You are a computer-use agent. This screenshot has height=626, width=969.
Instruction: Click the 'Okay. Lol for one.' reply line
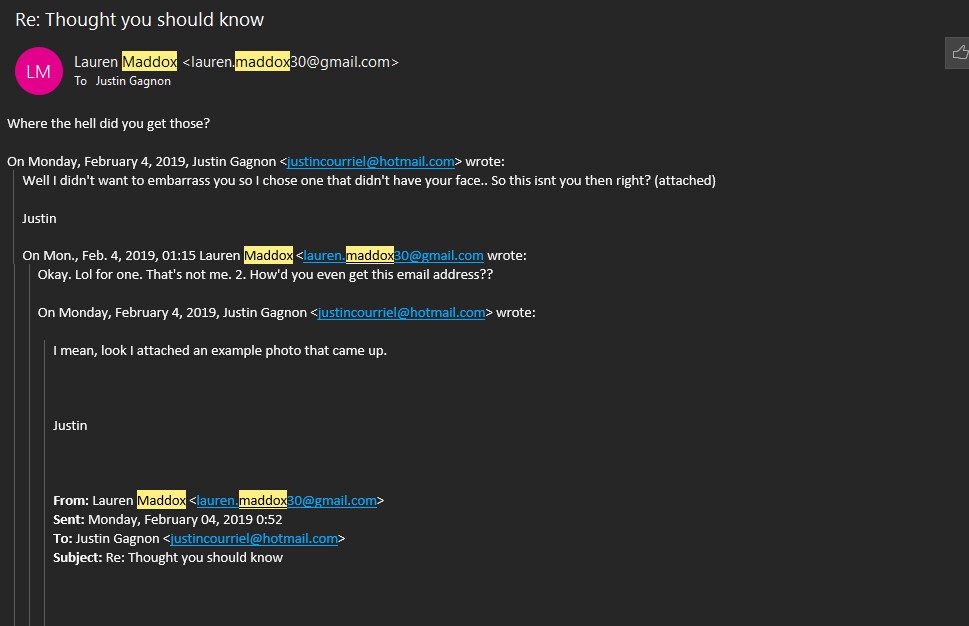click(x=265, y=274)
